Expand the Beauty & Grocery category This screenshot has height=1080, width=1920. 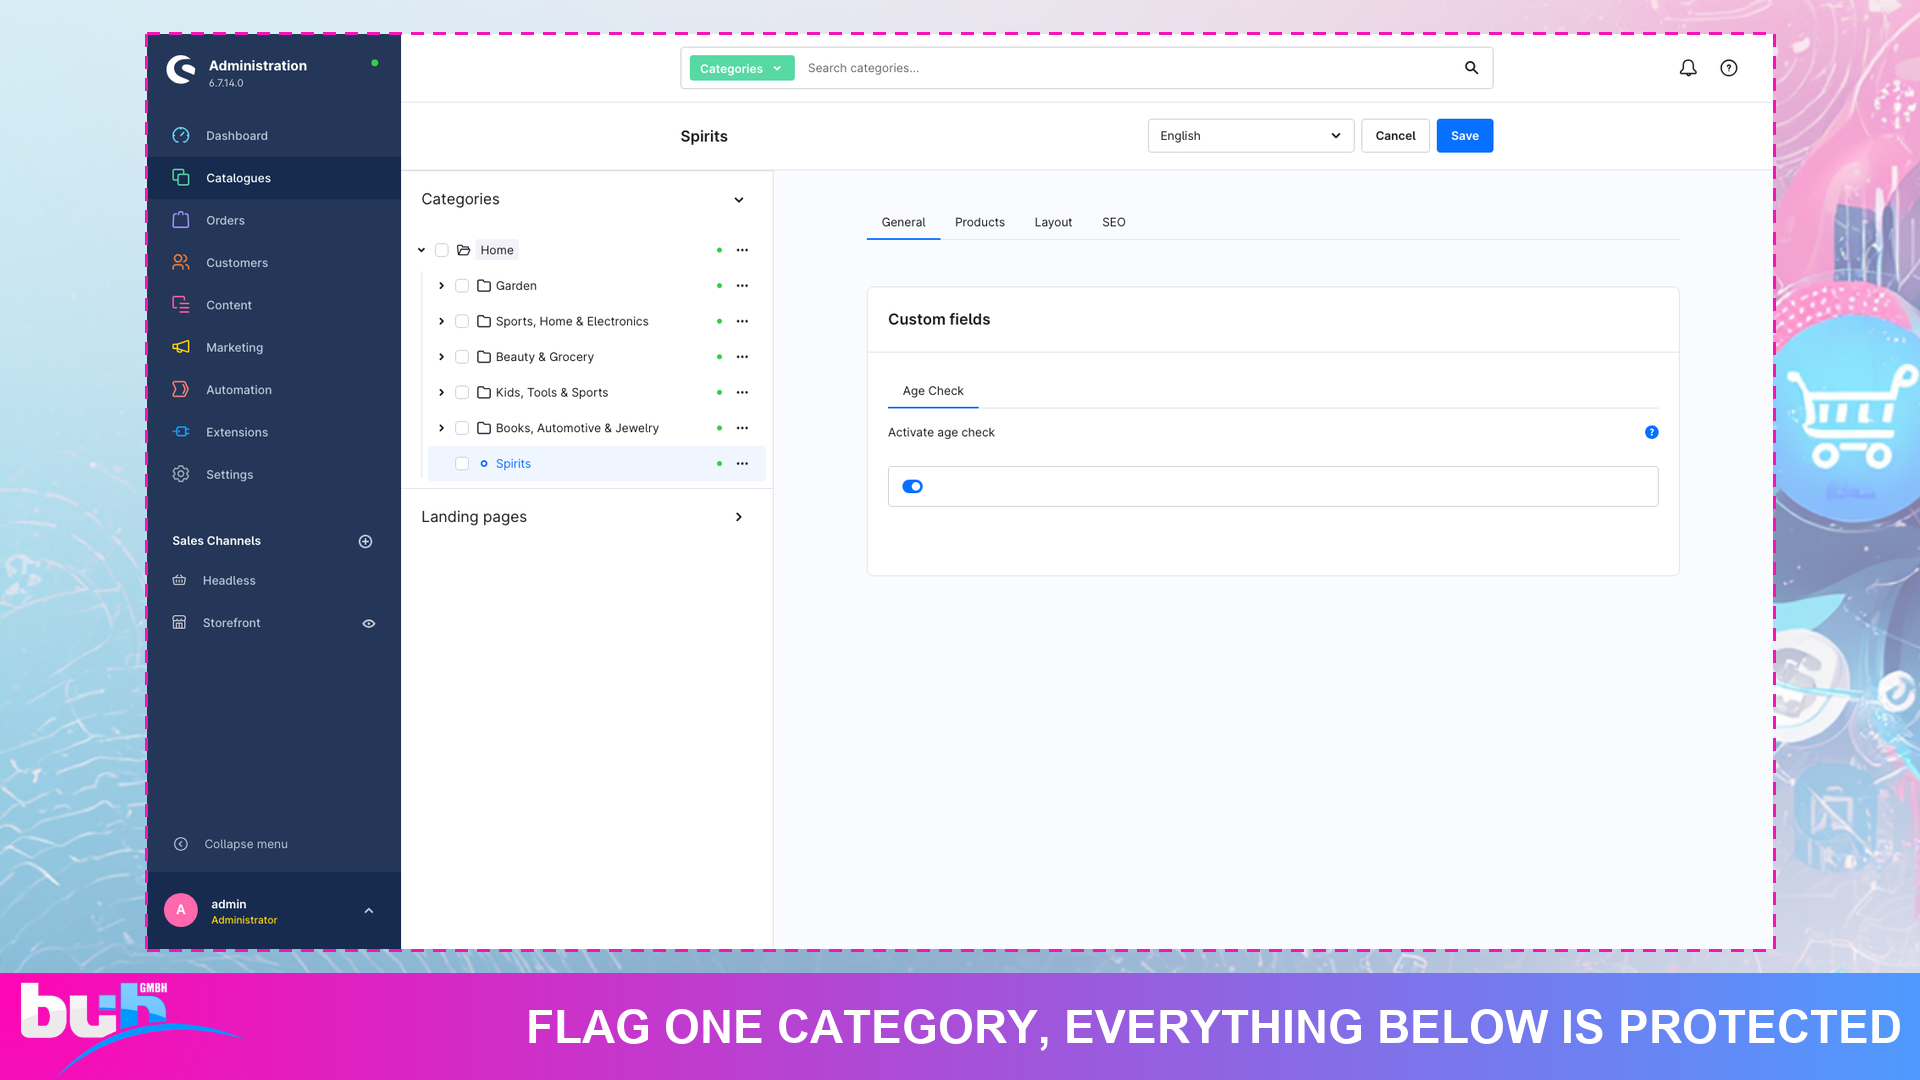441,357
